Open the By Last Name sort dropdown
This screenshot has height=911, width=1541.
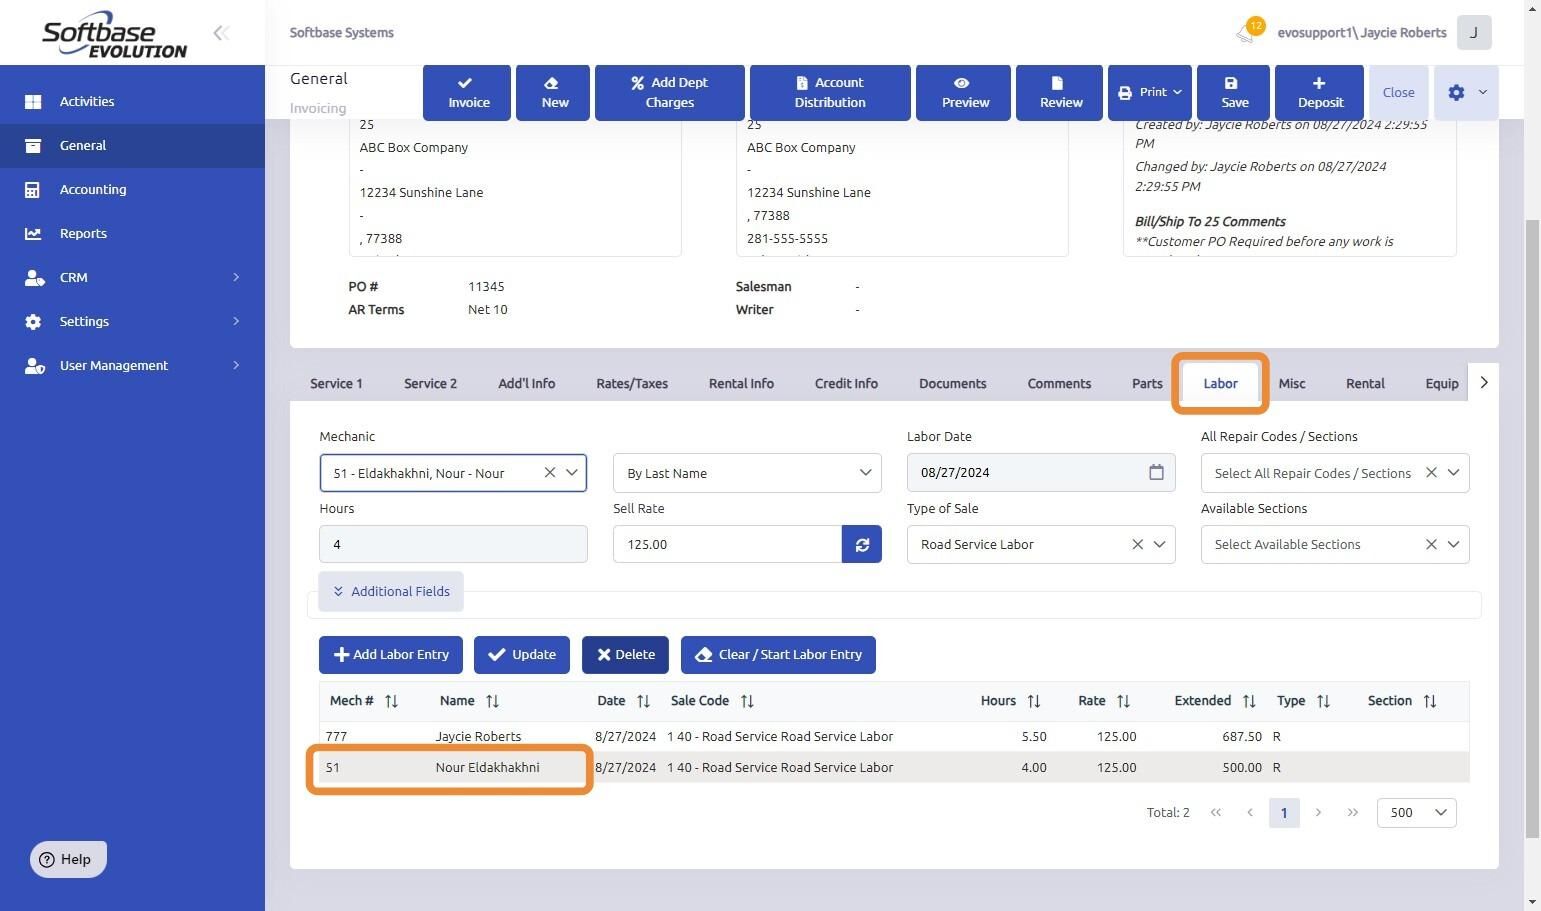pos(747,472)
